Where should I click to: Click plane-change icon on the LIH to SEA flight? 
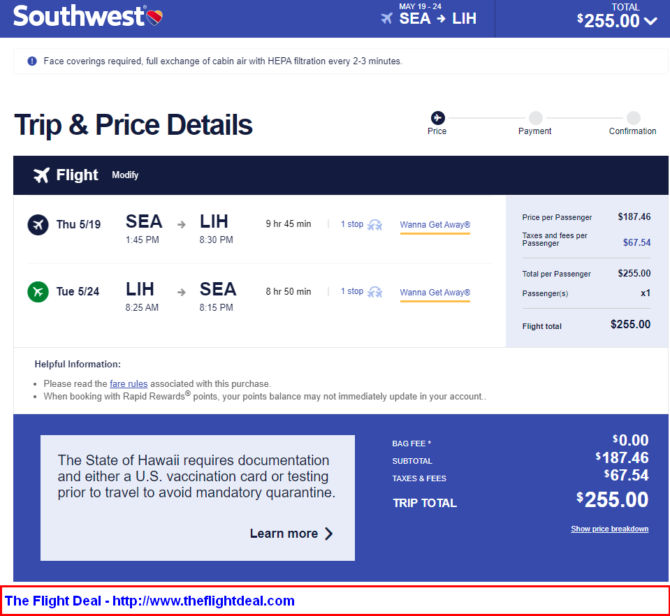click(375, 292)
